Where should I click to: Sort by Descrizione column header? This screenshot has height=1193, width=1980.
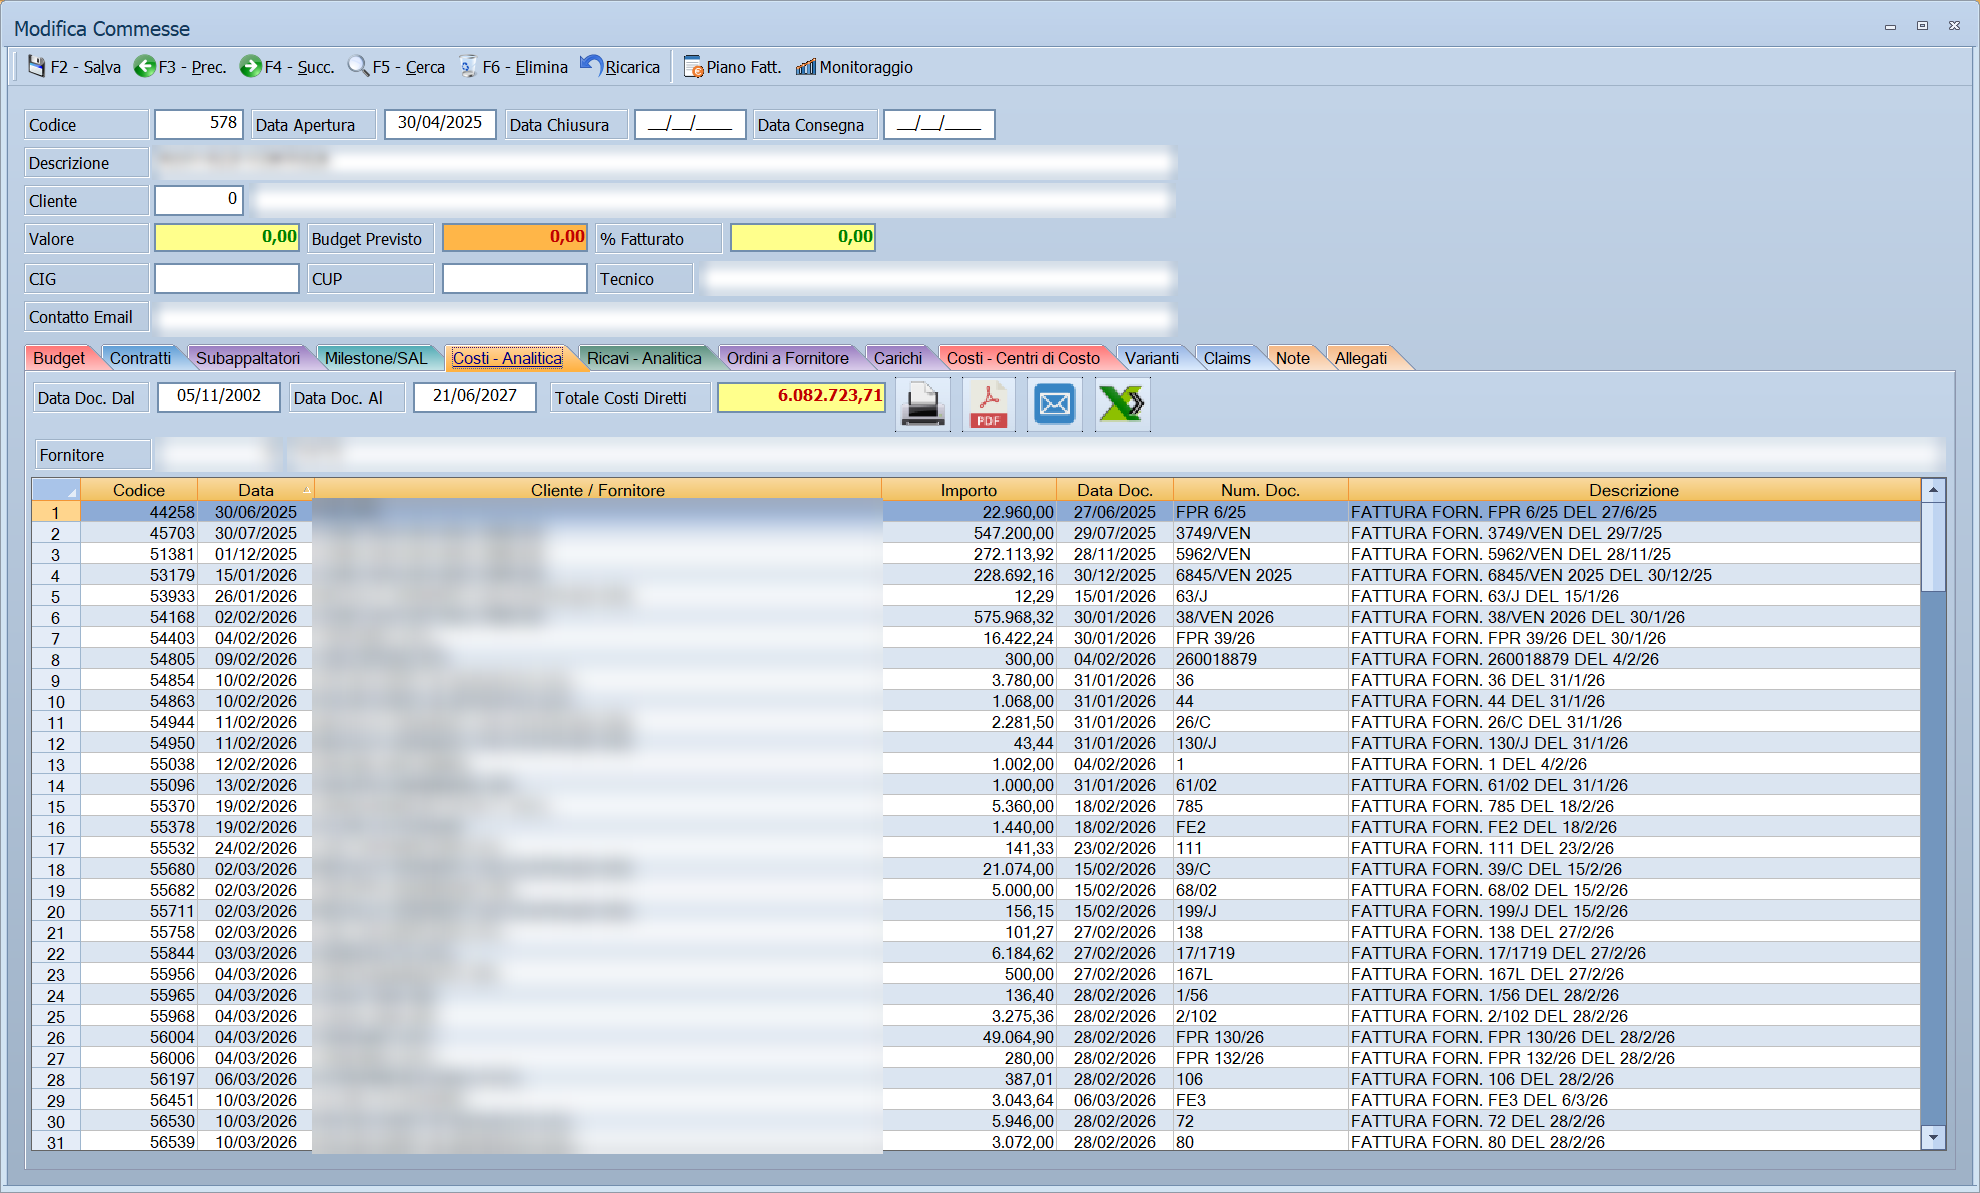tap(1634, 490)
